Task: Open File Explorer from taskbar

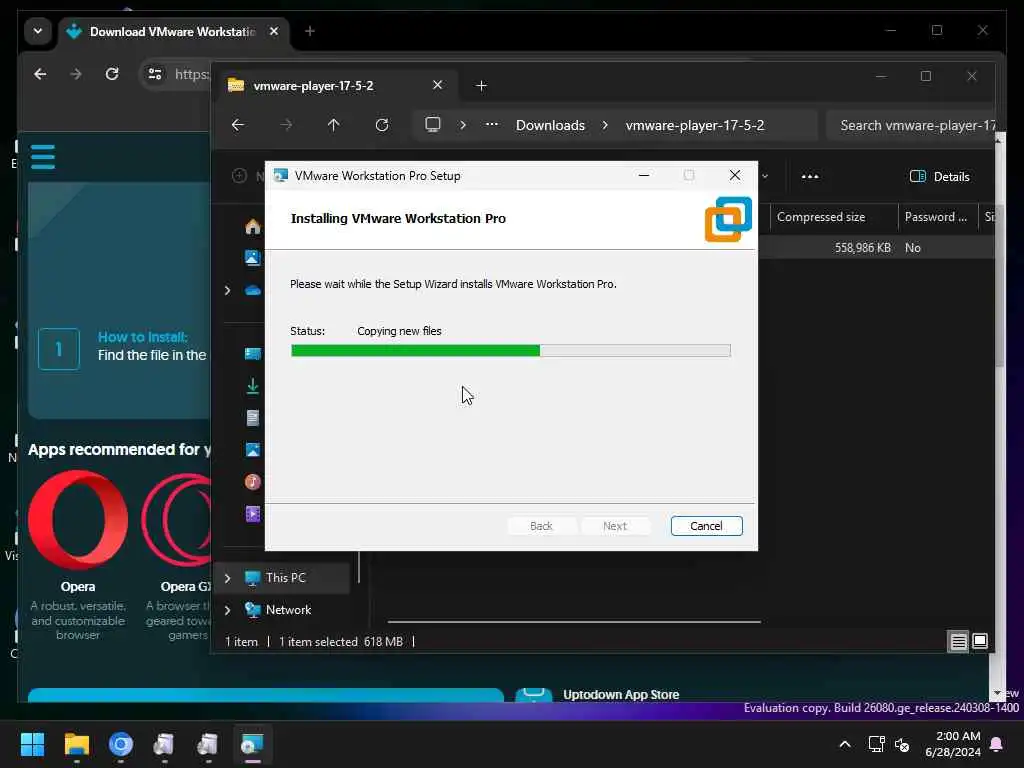Action: click(x=77, y=744)
